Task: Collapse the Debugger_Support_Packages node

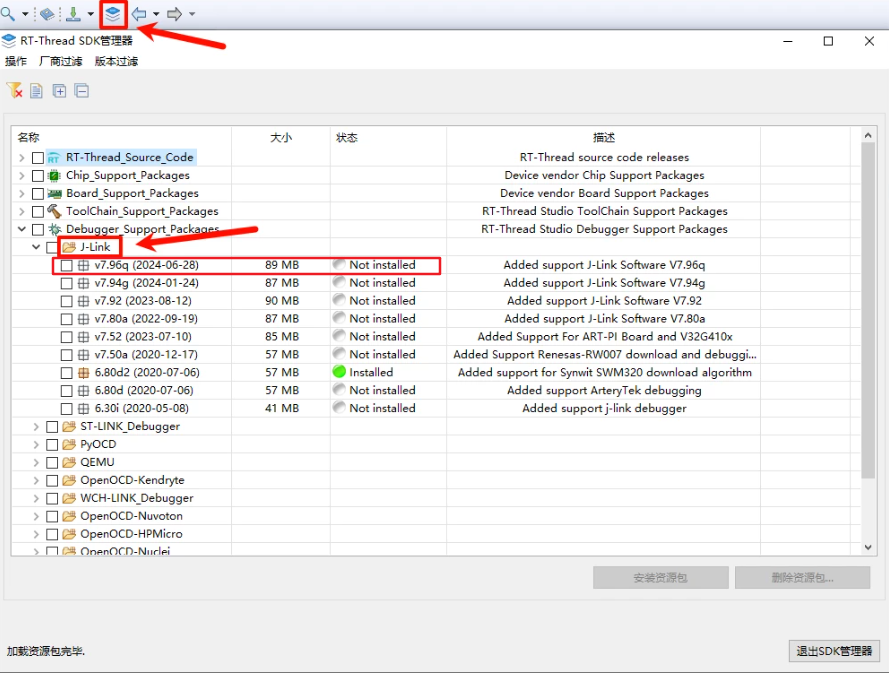Action: tap(22, 229)
